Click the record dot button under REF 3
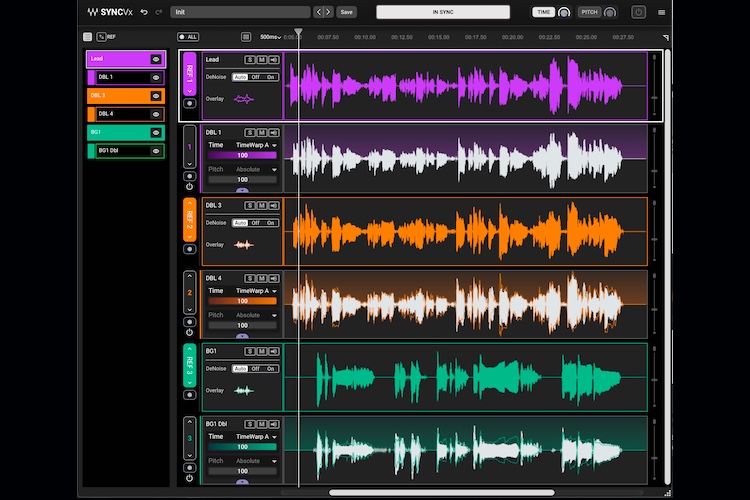Viewport: 750px width, 500px height. (190, 395)
